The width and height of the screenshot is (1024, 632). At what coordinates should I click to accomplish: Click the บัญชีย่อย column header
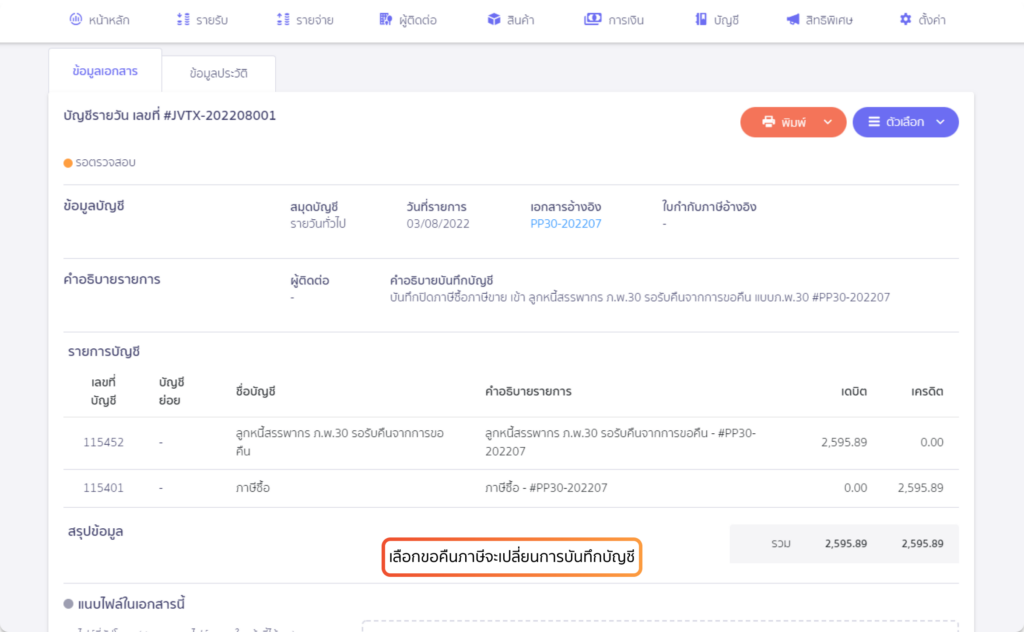(171, 391)
